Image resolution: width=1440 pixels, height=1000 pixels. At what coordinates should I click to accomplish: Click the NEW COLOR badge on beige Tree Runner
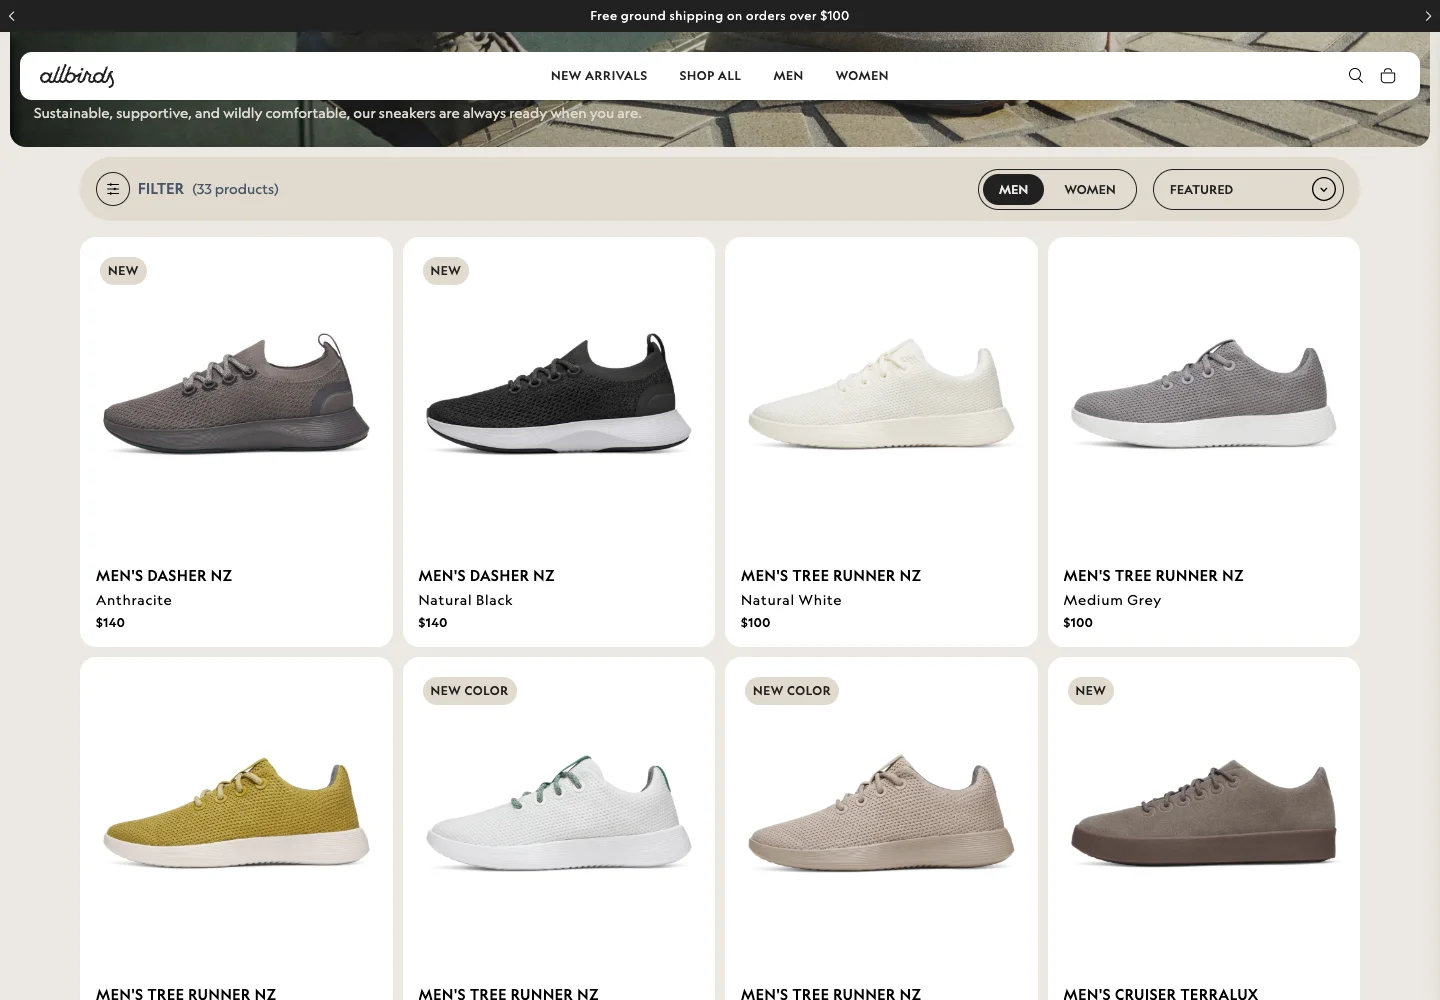pyautogui.click(x=792, y=691)
